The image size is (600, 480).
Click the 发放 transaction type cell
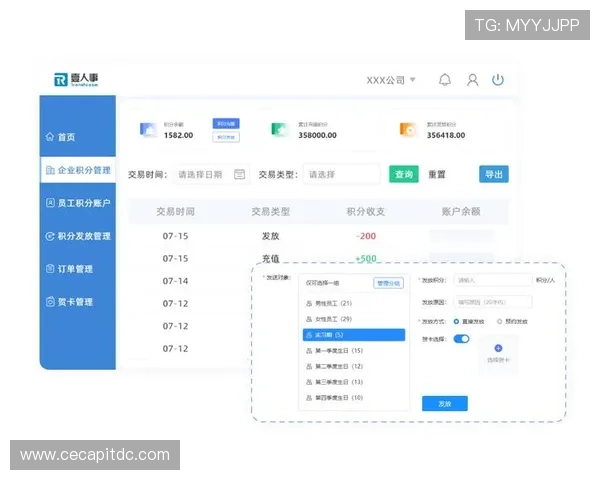tap(271, 236)
